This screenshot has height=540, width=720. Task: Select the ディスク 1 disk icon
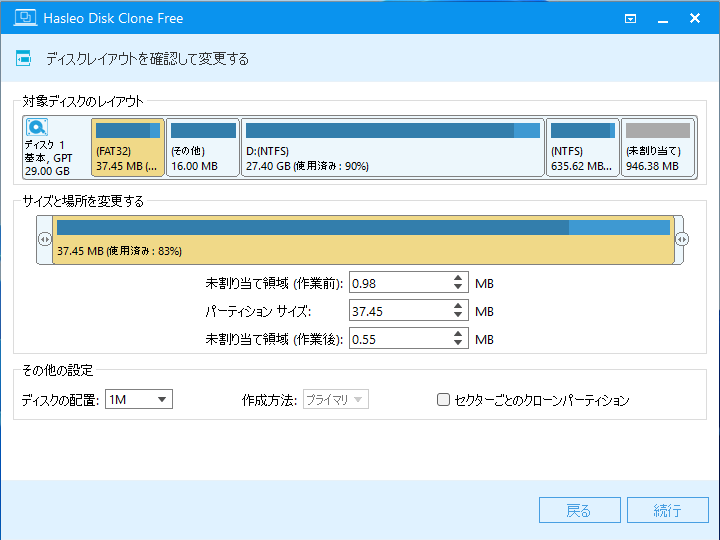37,127
